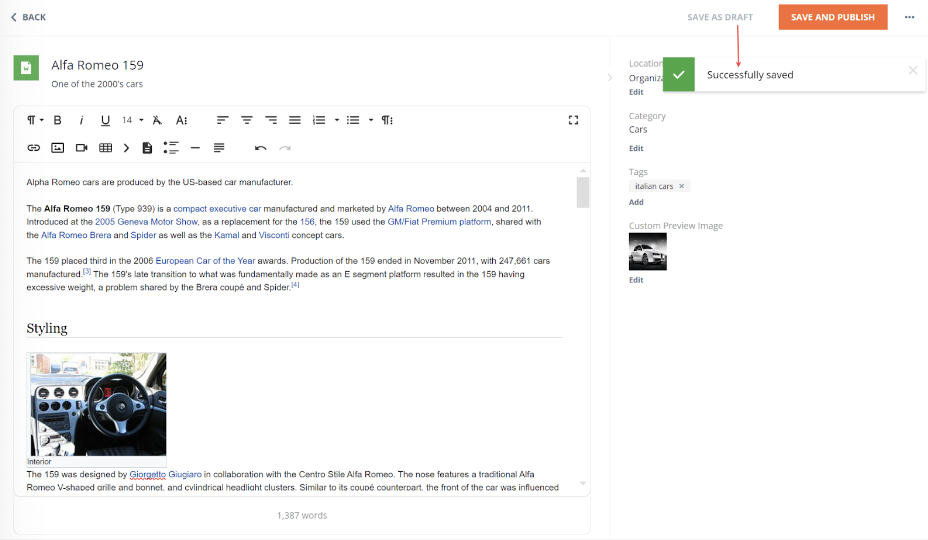Click the 'One of the 2000's cars' subtitle
928x540 pixels.
coord(97,84)
